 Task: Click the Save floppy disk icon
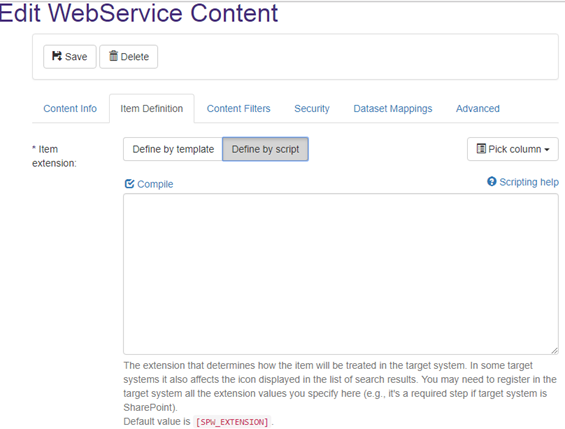tap(57, 56)
